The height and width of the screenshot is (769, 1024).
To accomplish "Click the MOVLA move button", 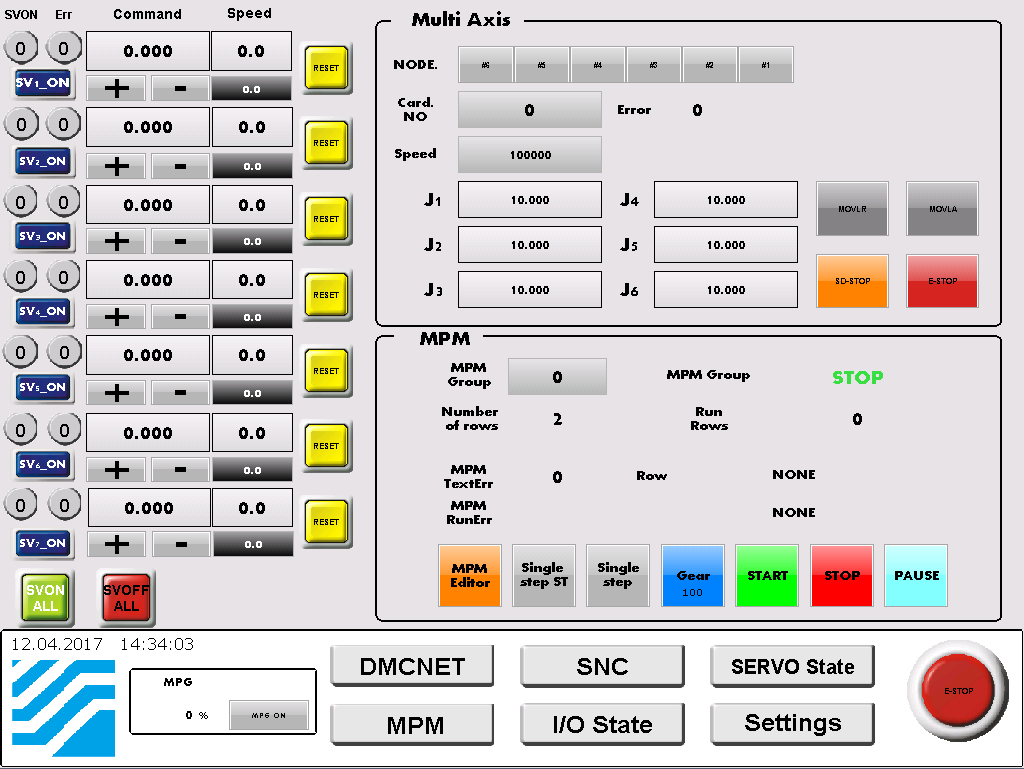I will (942, 209).
